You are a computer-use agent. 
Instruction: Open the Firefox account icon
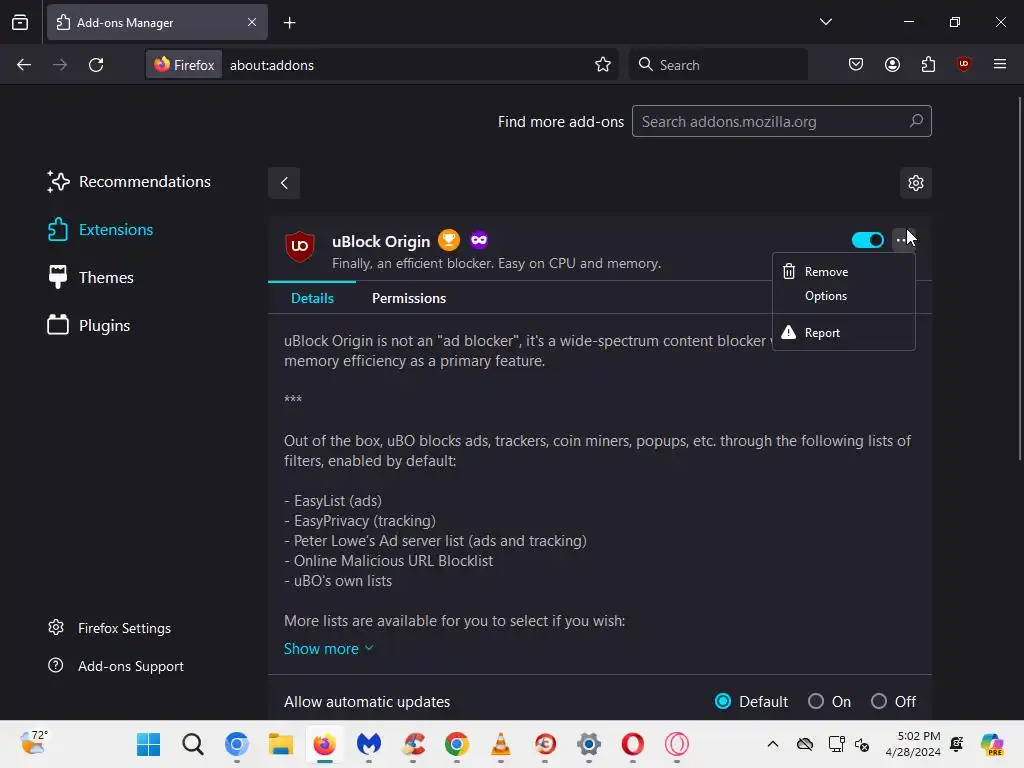892,64
